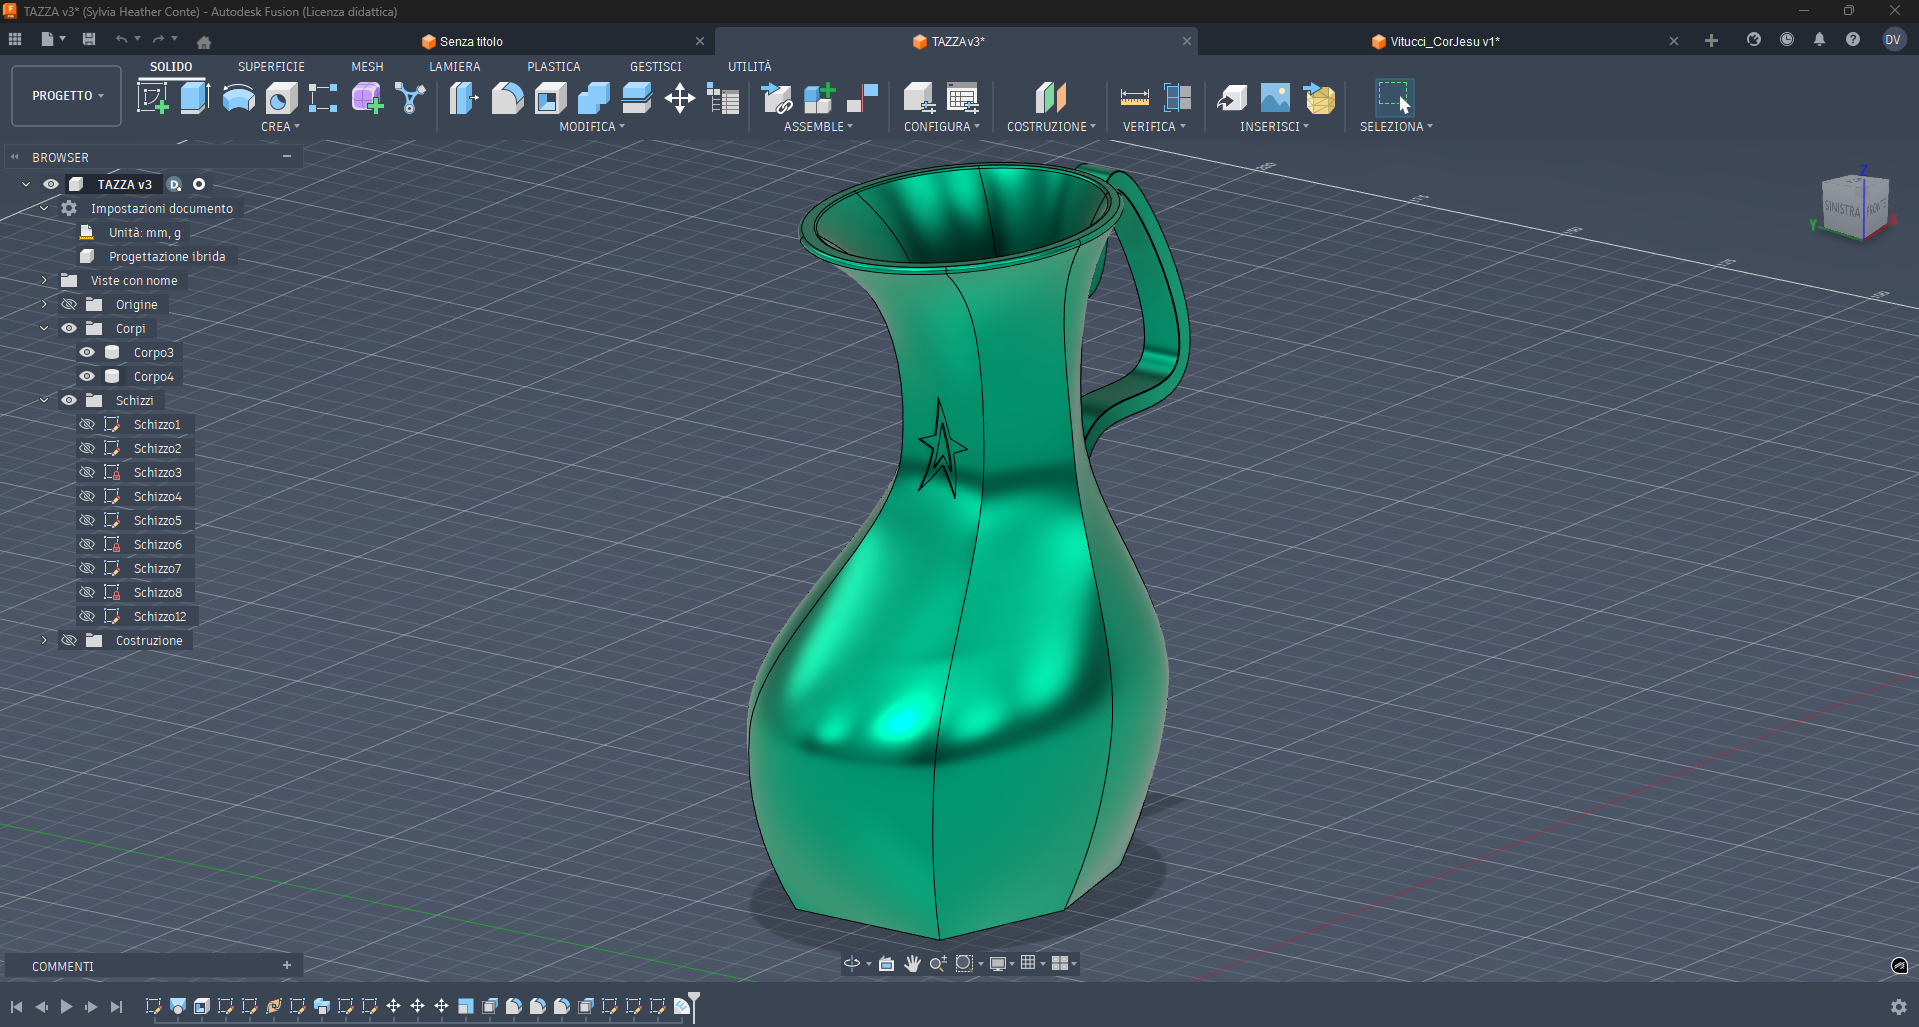Screen dimensions: 1919x1027
Task: Select the Pan tool in the navigation bar
Action: [x=911, y=963]
